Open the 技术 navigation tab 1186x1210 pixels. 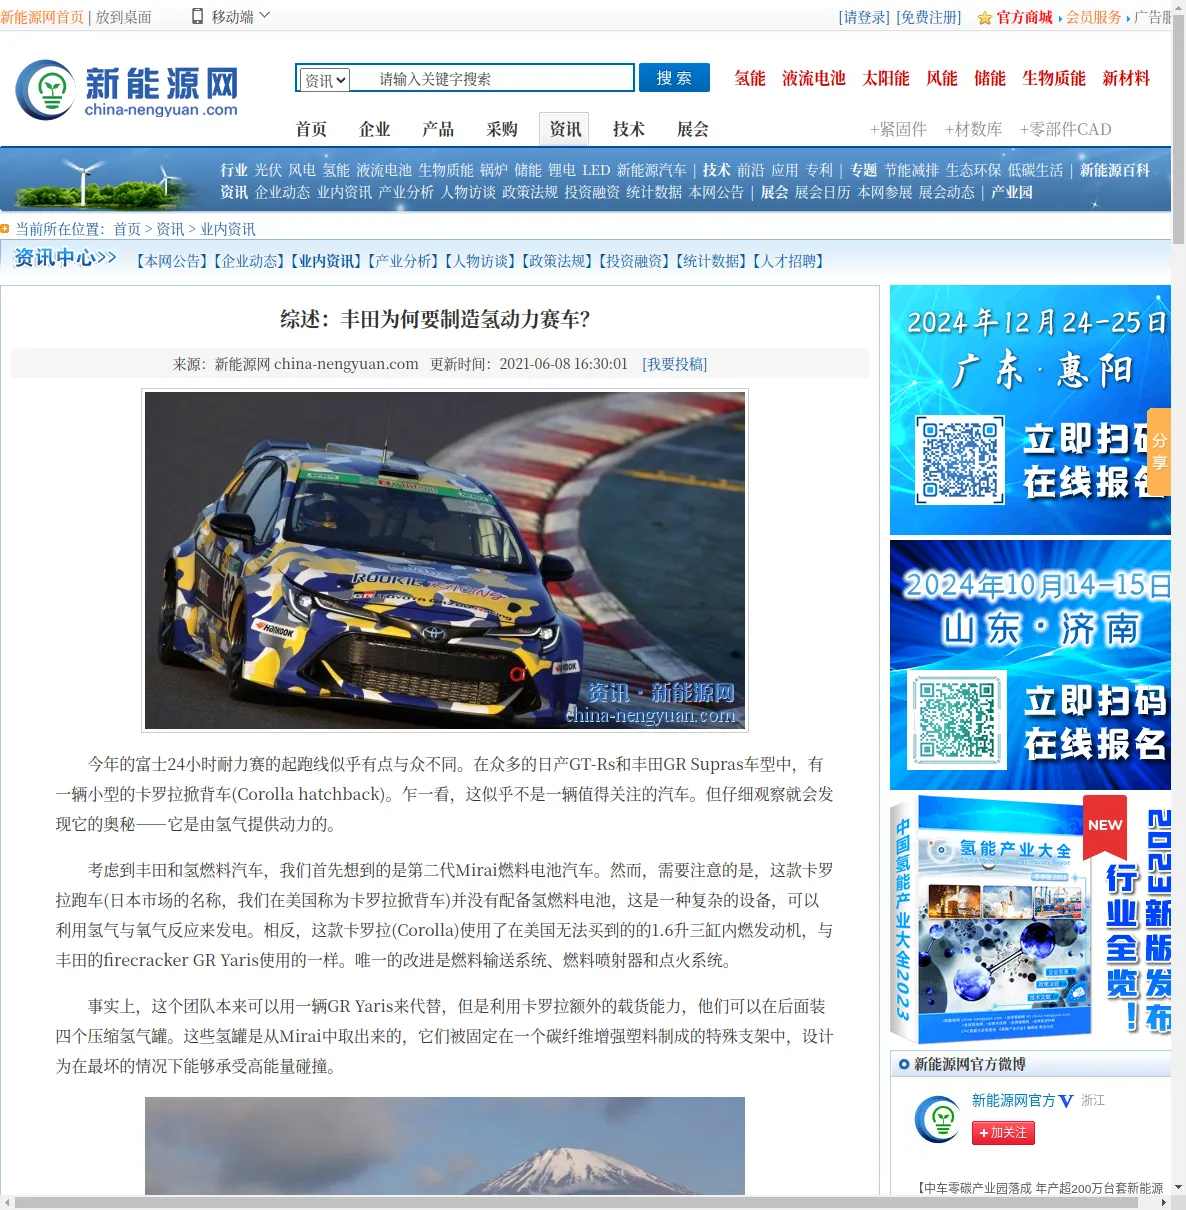pos(629,129)
